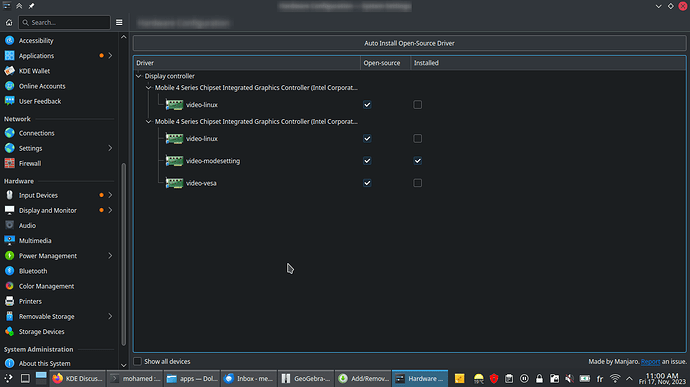This screenshot has height=387, width=690.
Task: Click the Audio speaker icon
Action: click(x=9, y=225)
